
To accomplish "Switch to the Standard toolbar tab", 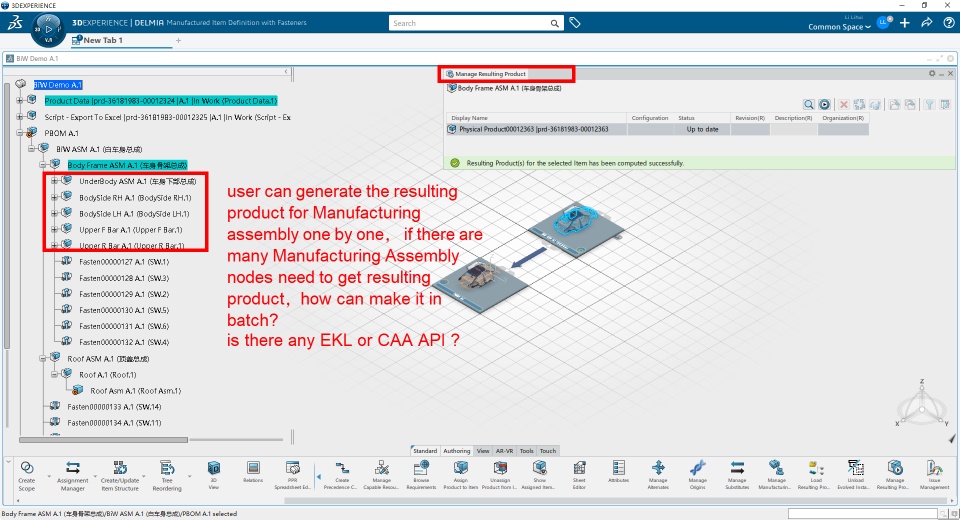I will pyautogui.click(x=425, y=451).
